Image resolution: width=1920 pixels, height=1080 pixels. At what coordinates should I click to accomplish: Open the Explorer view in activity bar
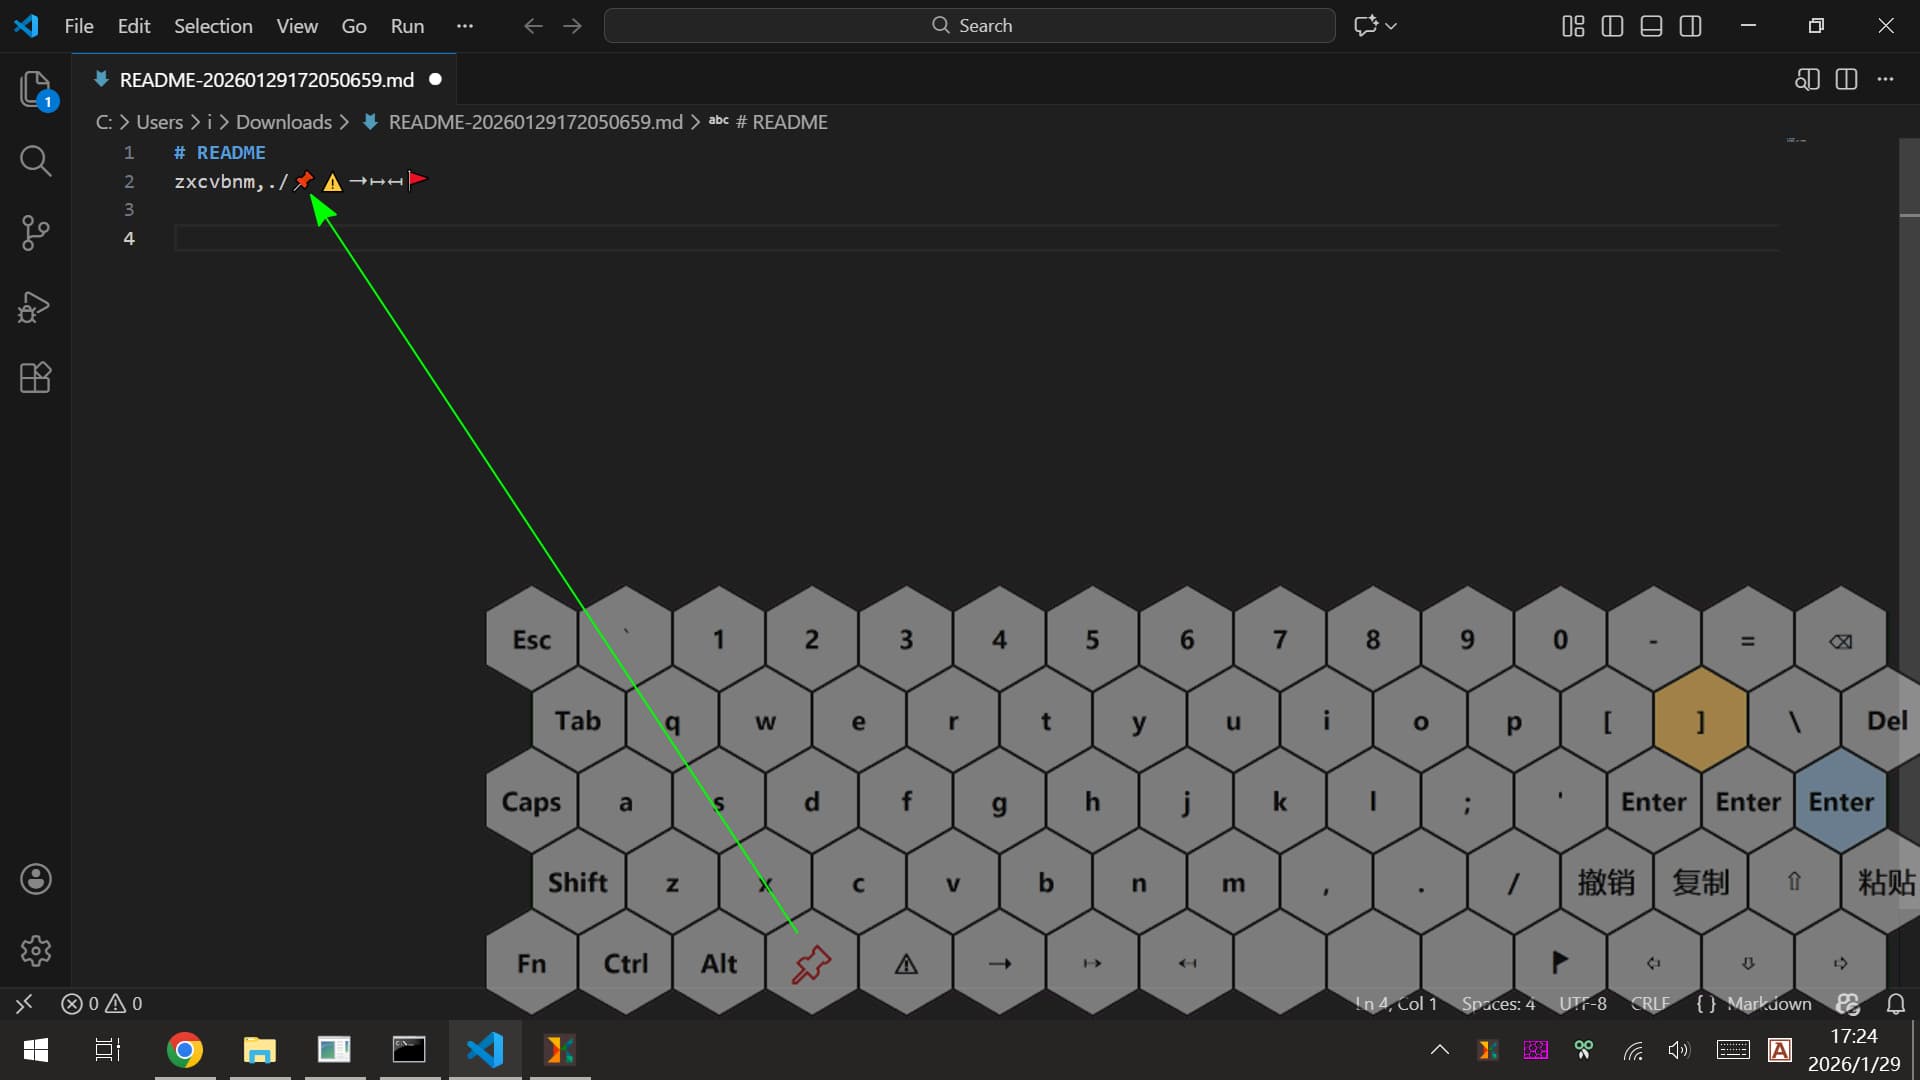(36, 89)
